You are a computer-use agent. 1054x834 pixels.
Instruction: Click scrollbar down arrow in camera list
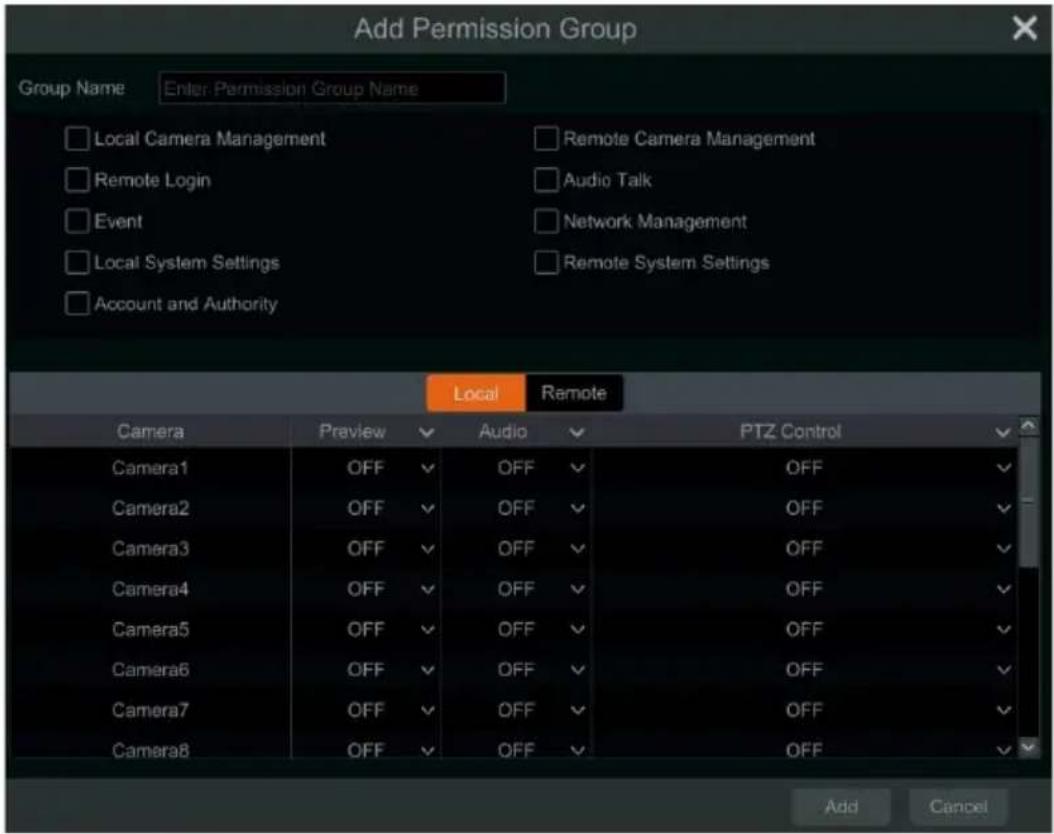[1028, 747]
